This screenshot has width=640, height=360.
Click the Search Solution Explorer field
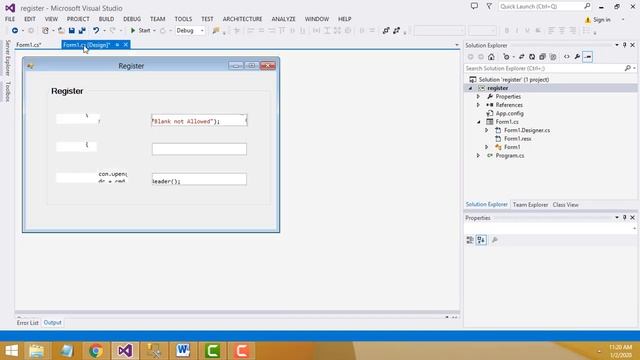point(545,69)
